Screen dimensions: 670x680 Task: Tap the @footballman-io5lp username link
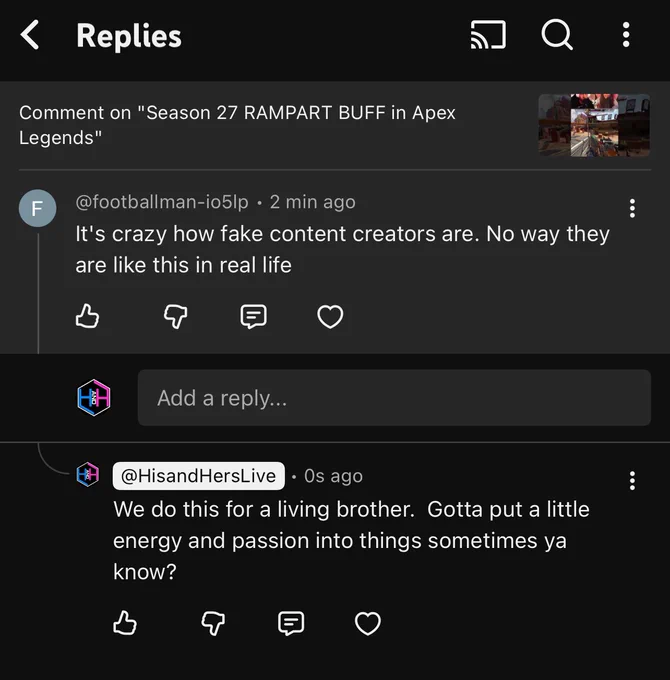coord(161,202)
